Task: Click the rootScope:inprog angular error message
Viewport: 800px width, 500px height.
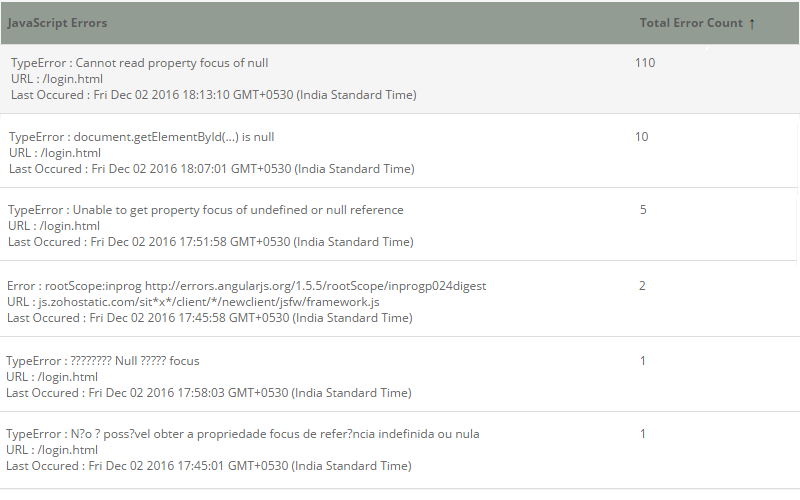Action: coord(246,286)
